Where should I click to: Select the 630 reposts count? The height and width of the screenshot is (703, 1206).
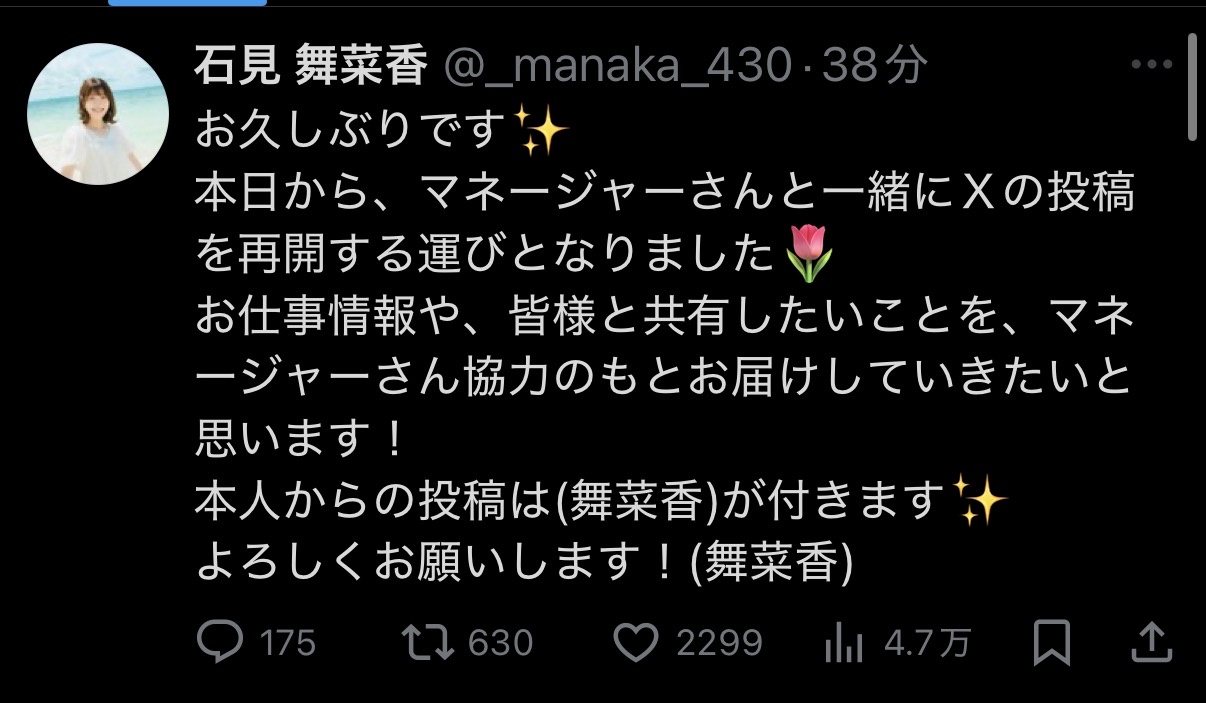coord(500,643)
